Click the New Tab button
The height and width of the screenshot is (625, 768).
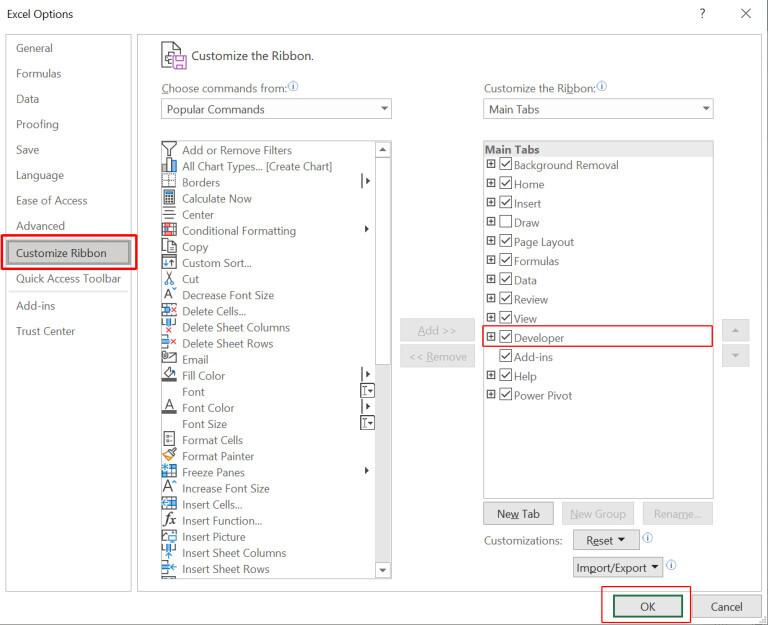coord(518,513)
